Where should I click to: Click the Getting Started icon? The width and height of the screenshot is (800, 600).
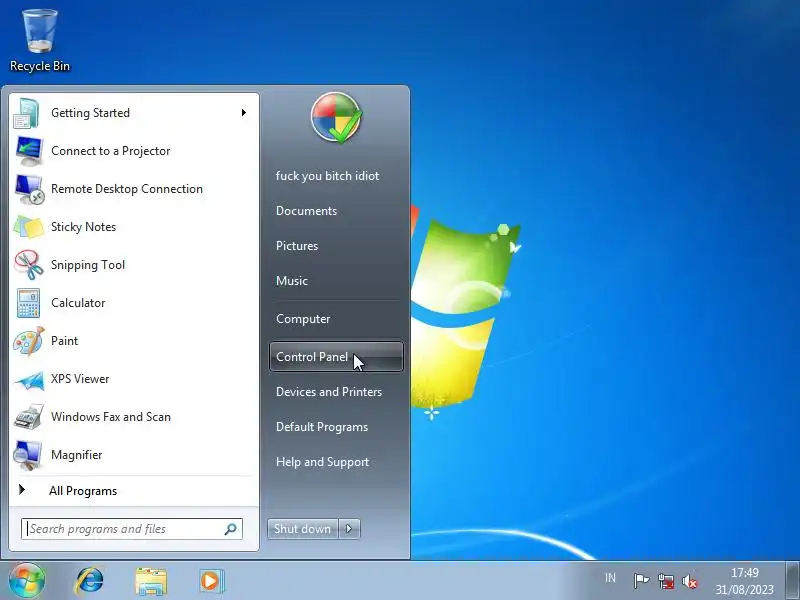[x=27, y=113]
